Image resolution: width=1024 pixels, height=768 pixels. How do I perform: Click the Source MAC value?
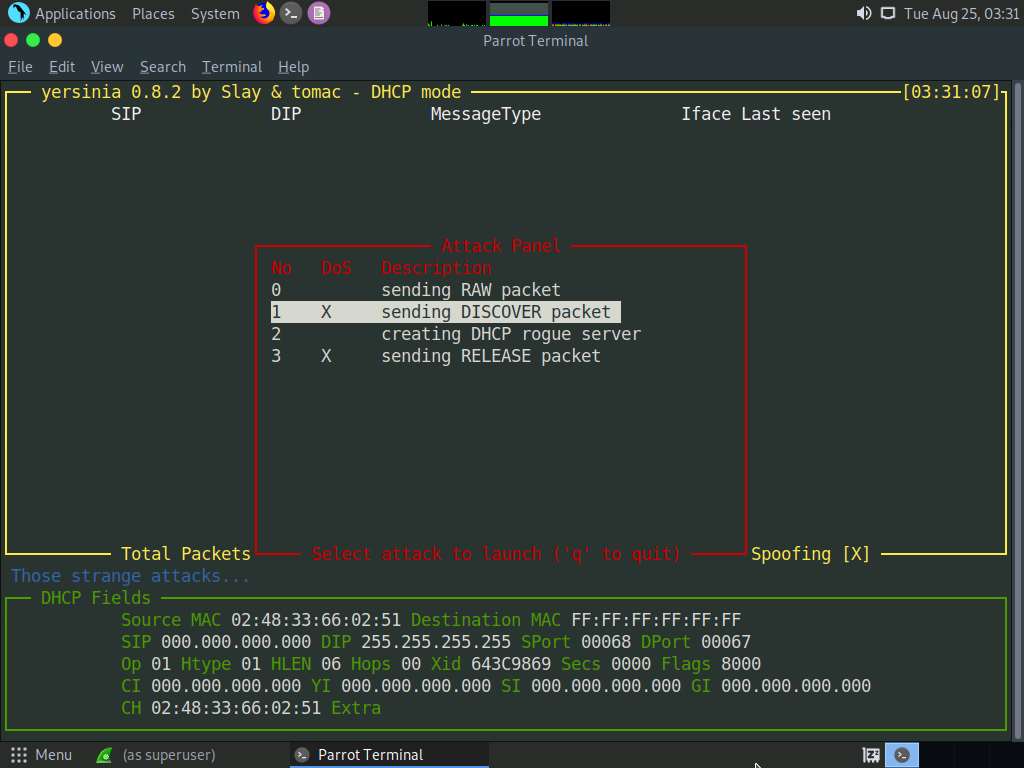point(316,620)
